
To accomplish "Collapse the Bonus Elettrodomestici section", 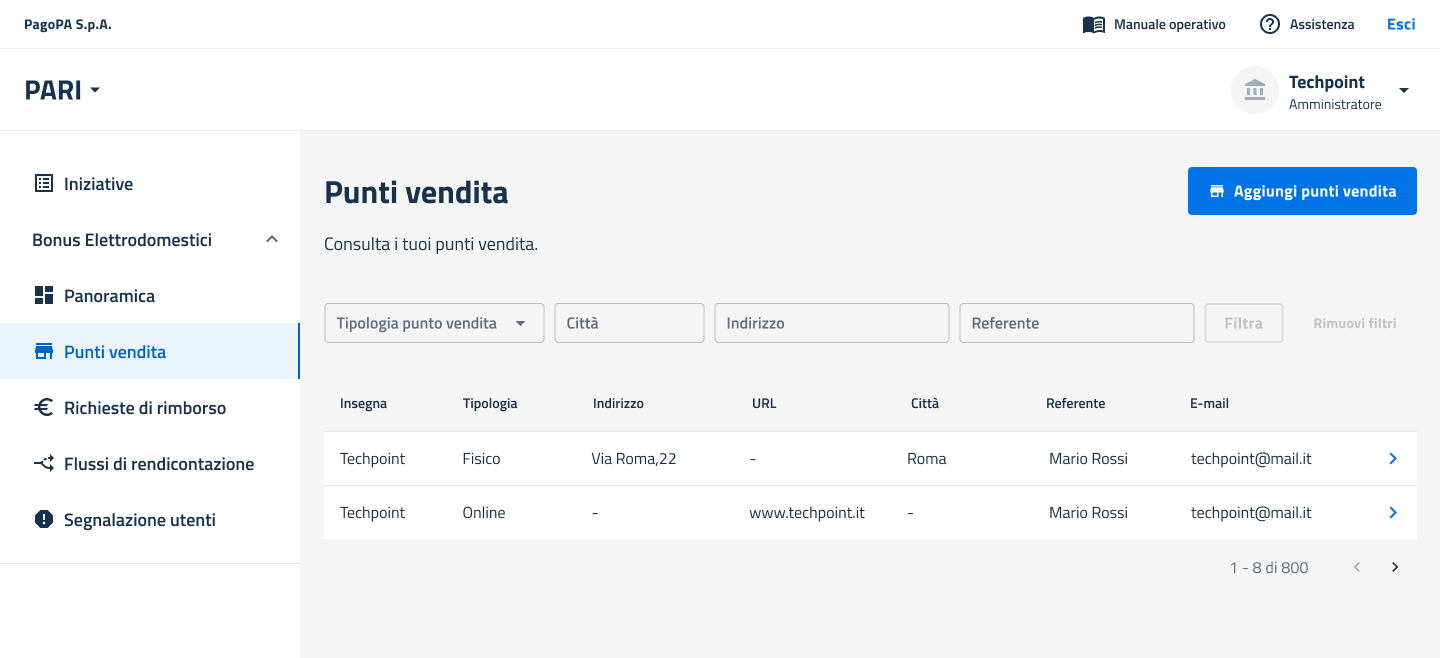I will (x=271, y=240).
